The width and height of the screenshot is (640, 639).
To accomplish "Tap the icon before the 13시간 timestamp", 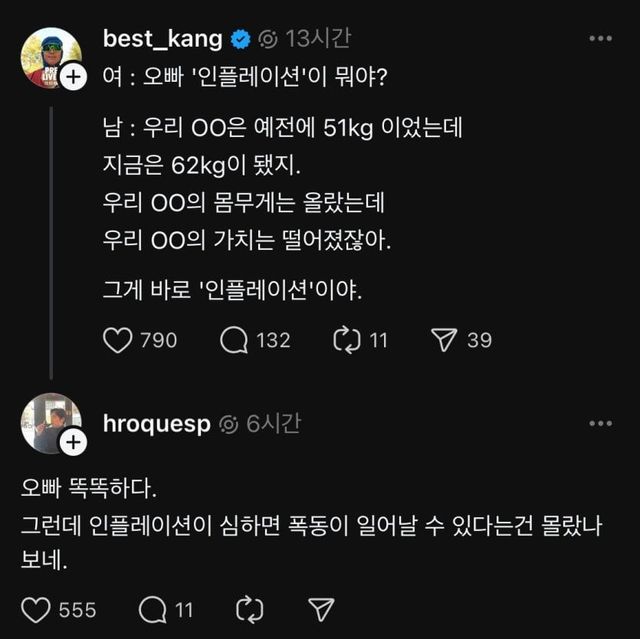I will (x=268, y=40).
